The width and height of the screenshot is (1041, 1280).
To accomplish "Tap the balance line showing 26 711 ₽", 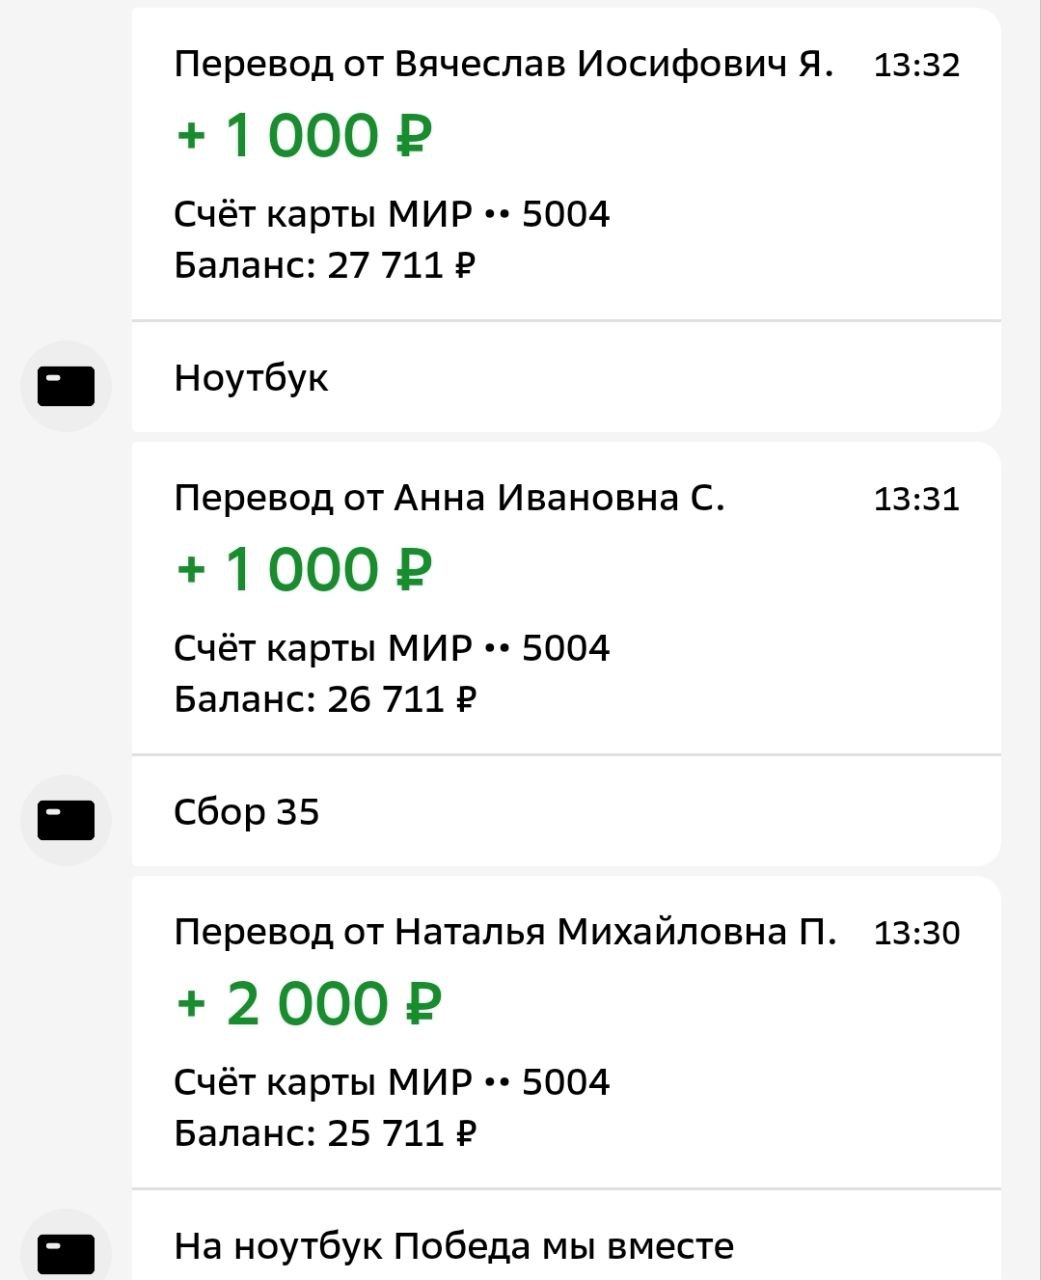I will pyautogui.click(x=325, y=699).
